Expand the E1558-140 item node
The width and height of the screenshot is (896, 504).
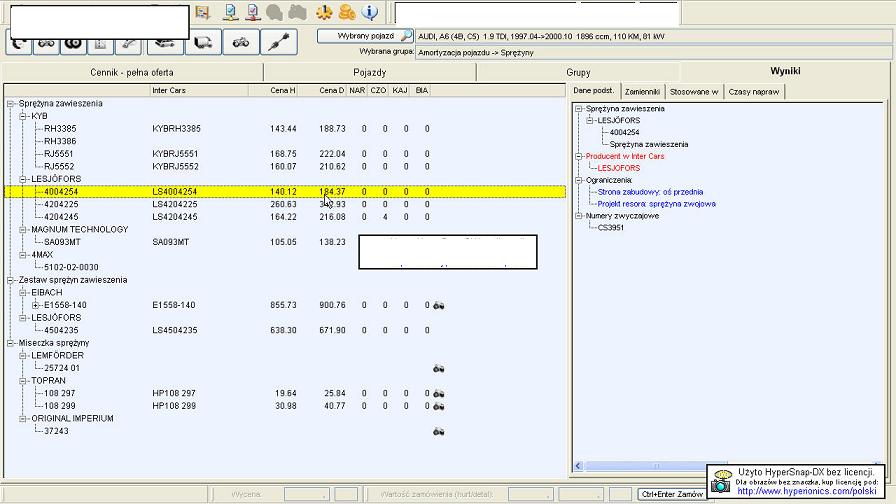click(x=35, y=305)
